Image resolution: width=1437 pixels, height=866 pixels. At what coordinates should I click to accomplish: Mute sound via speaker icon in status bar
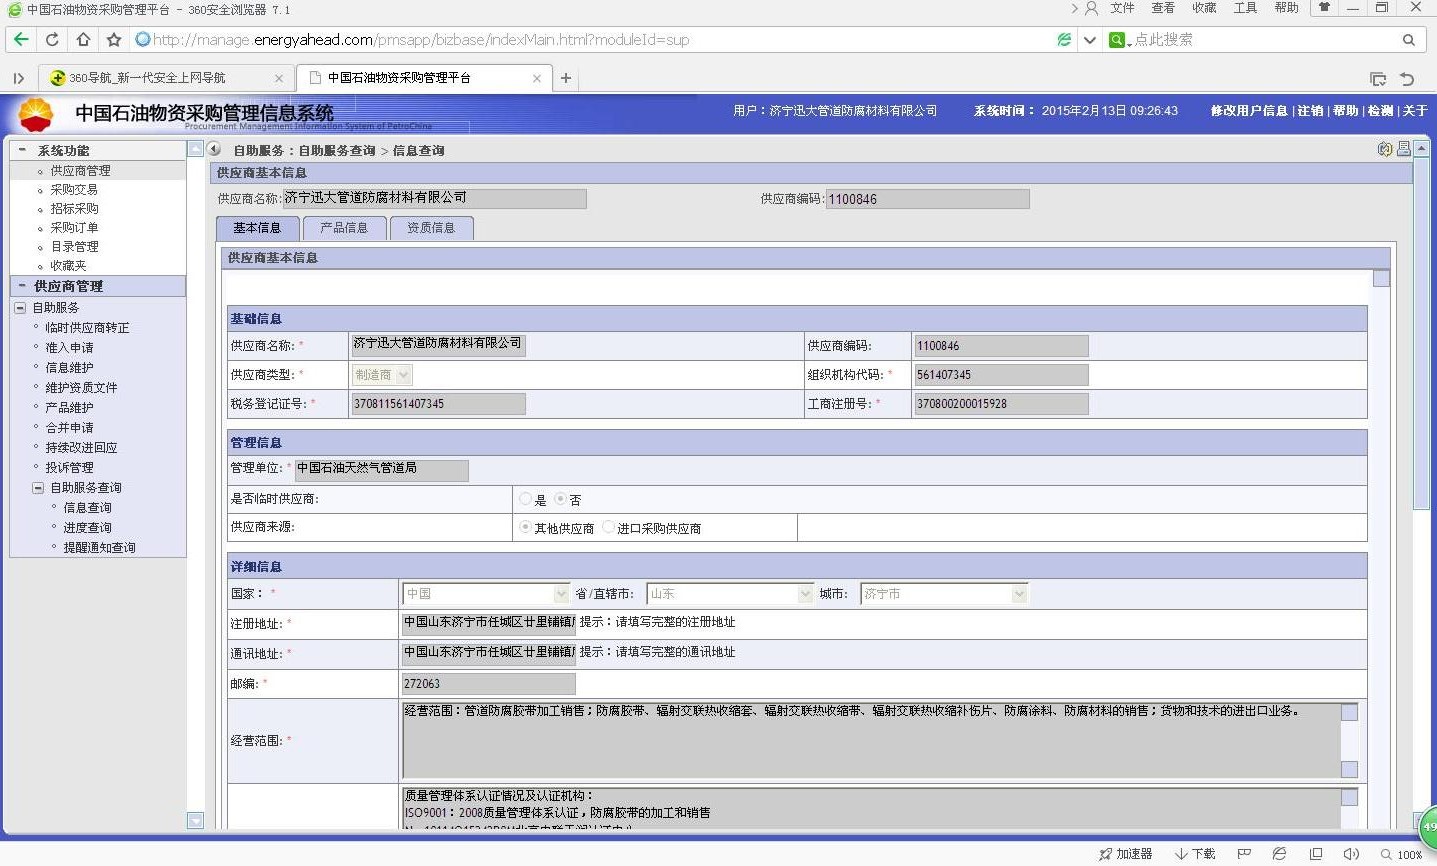click(1351, 854)
